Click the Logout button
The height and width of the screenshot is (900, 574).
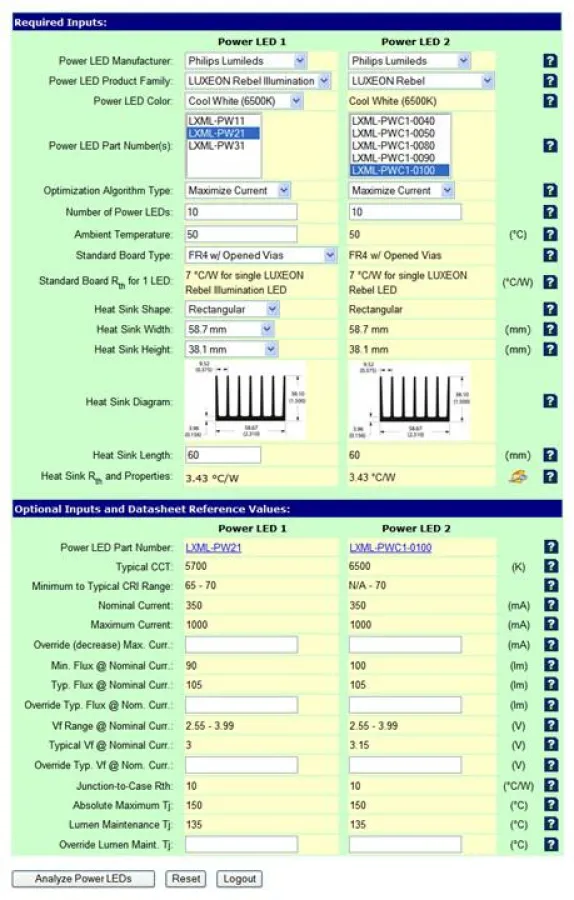pos(239,879)
